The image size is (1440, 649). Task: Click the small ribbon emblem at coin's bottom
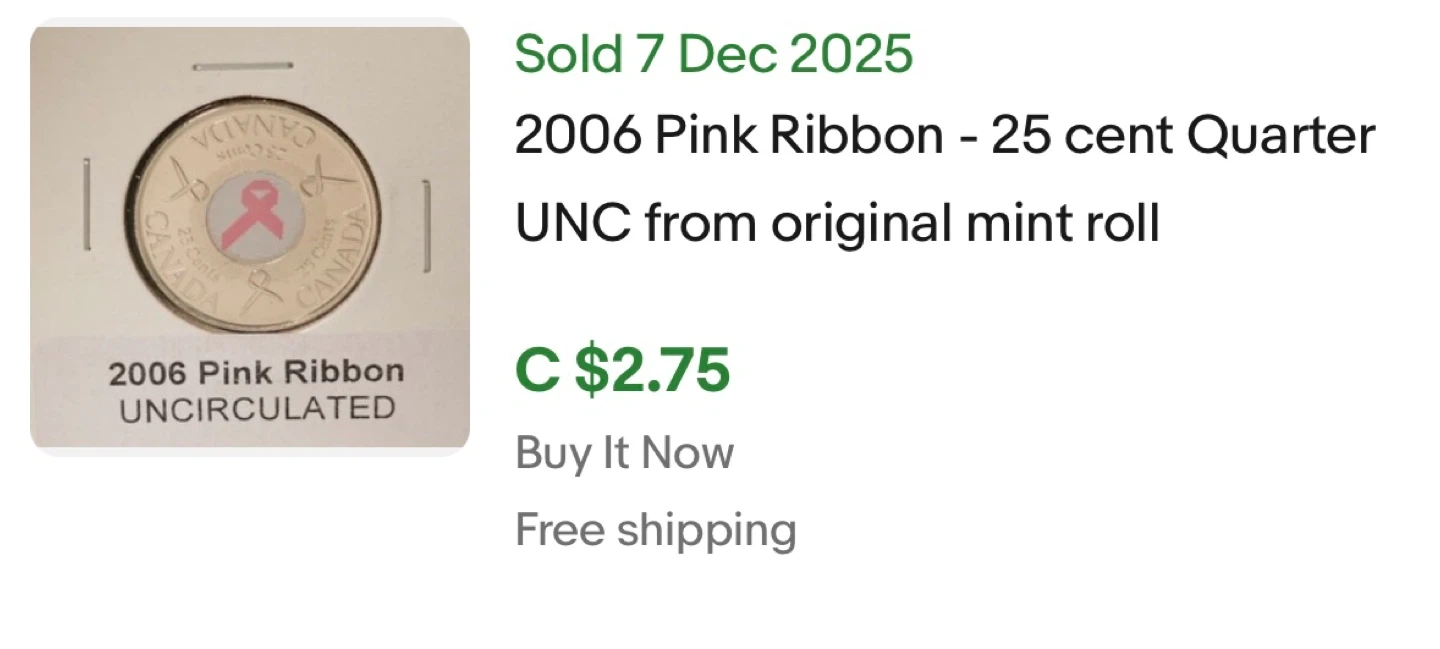point(259,292)
